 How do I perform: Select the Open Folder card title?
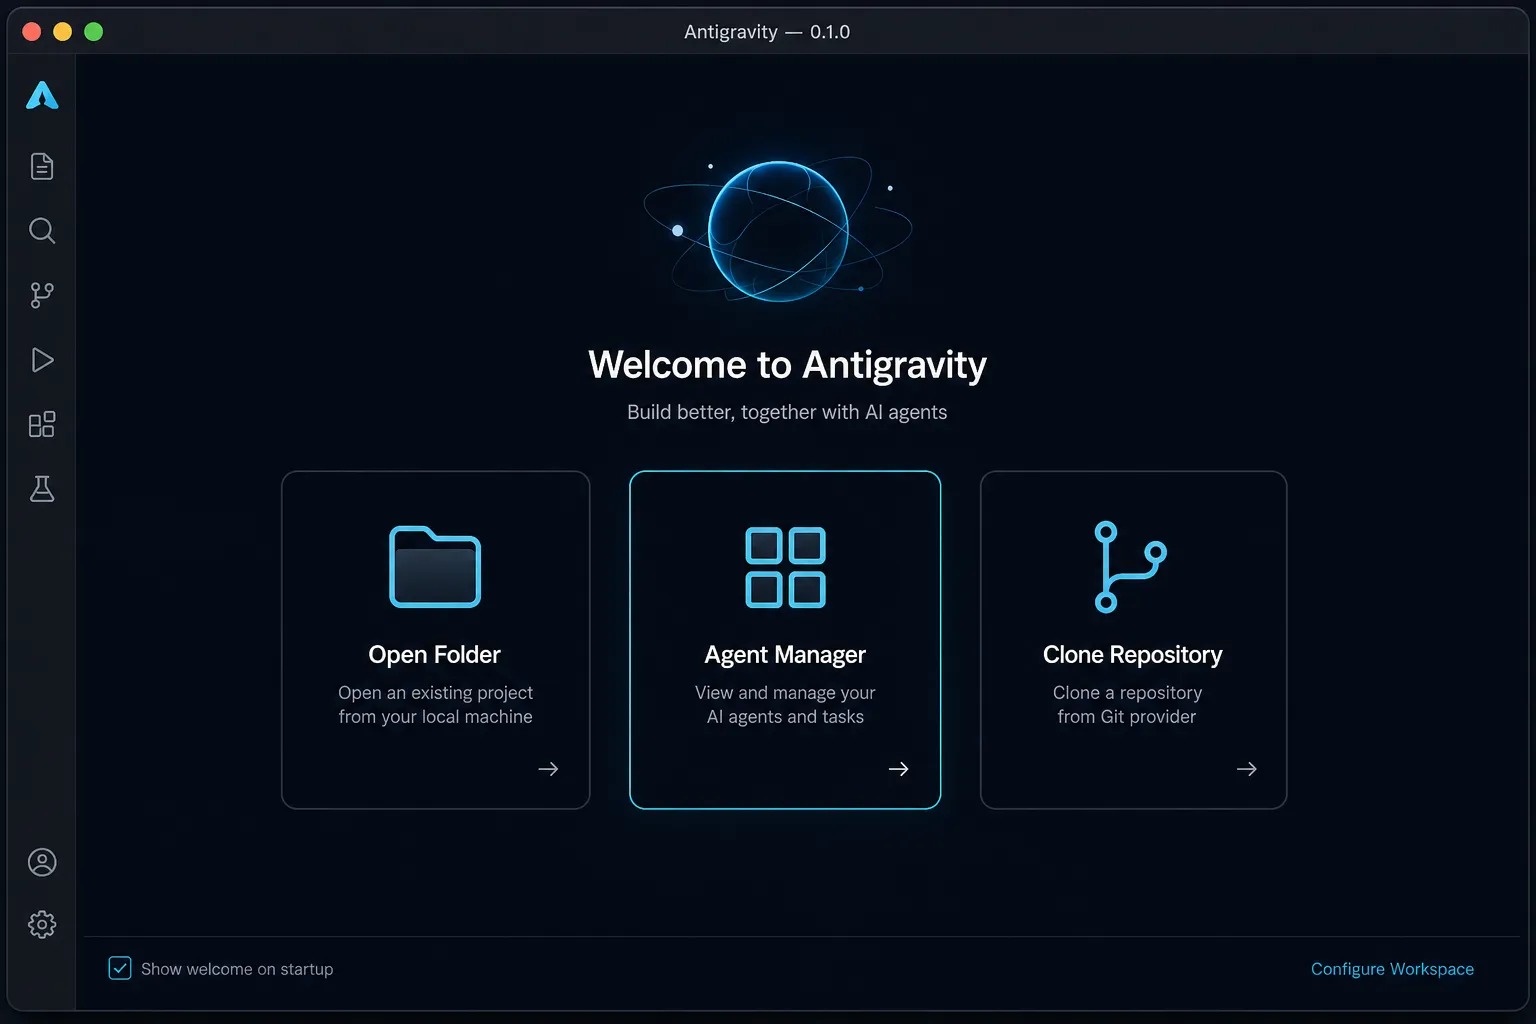tap(434, 655)
